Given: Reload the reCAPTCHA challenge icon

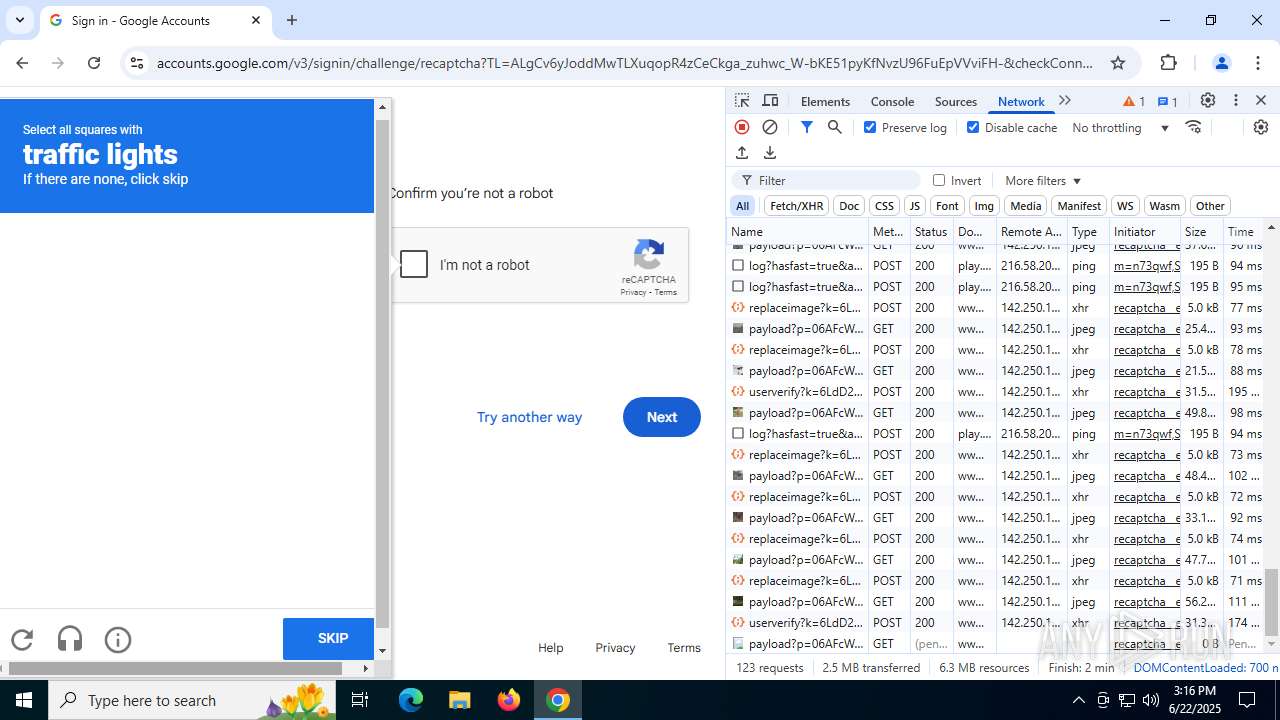Looking at the screenshot, I should click(x=22, y=640).
